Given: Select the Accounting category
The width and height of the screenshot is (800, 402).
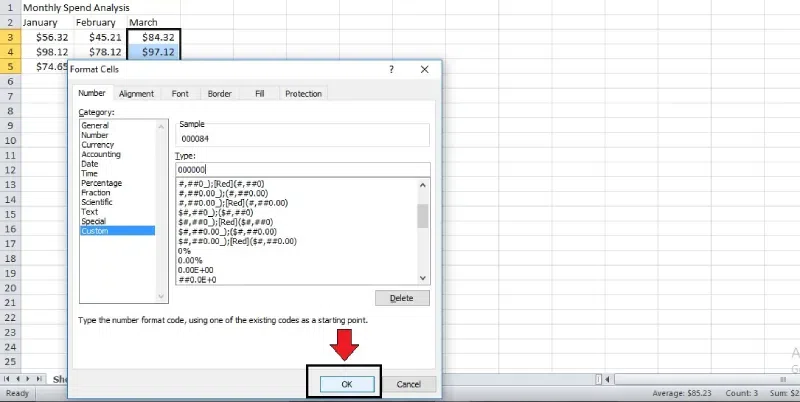Looking at the screenshot, I should point(101,154).
